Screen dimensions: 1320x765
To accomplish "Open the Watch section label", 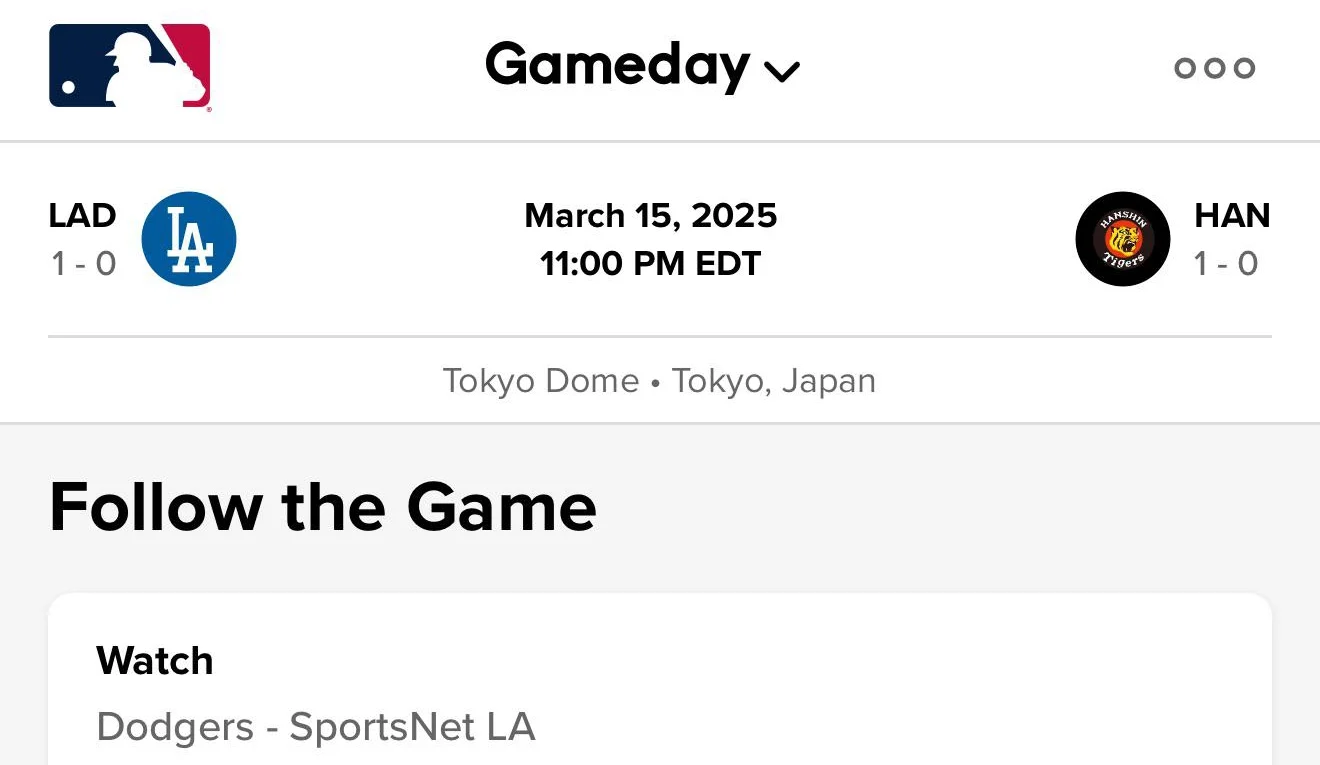I will click(155, 661).
